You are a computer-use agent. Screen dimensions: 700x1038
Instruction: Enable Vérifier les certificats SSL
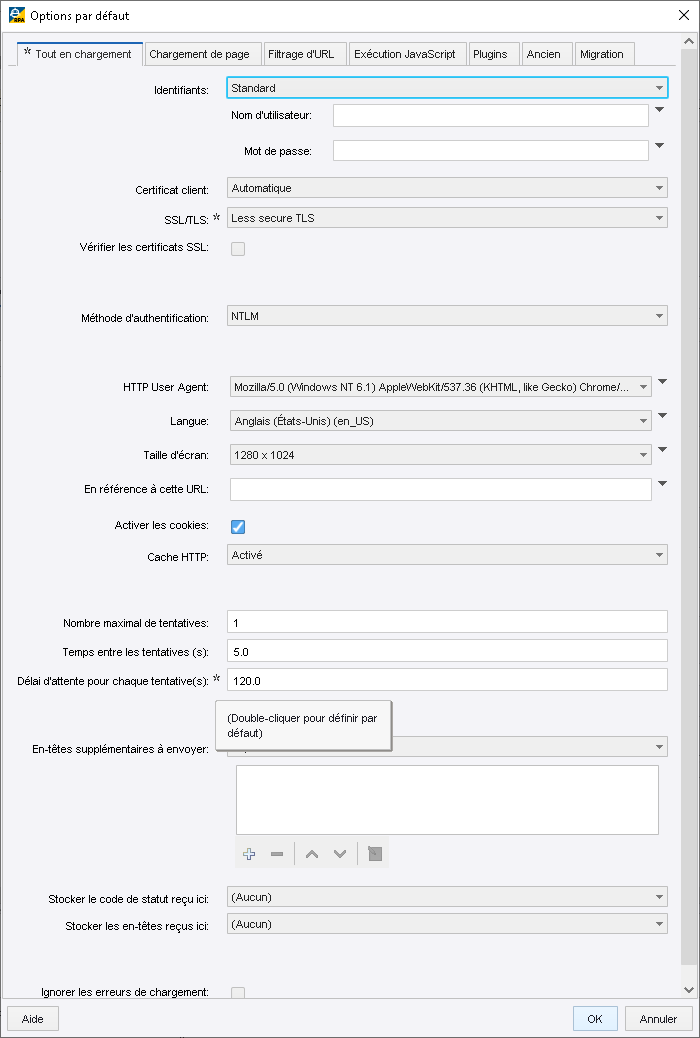(x=237, y=248)
